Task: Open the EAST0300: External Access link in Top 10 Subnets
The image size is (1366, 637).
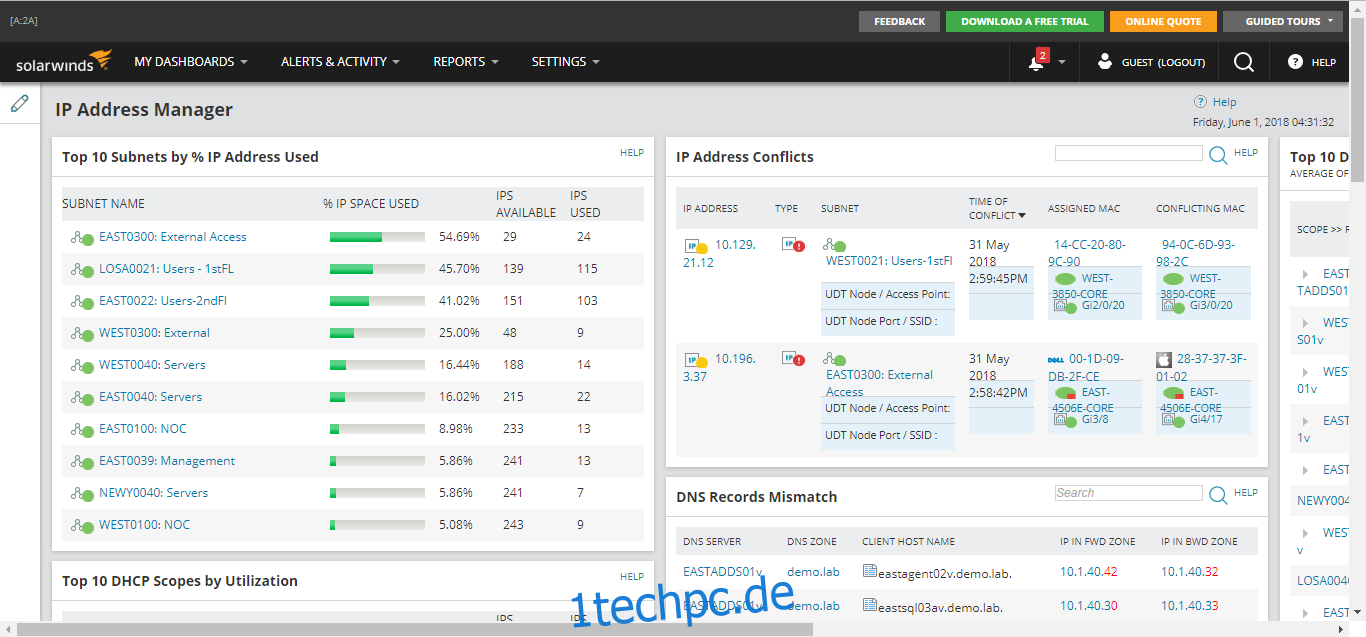Action: (x=173, y=237)
